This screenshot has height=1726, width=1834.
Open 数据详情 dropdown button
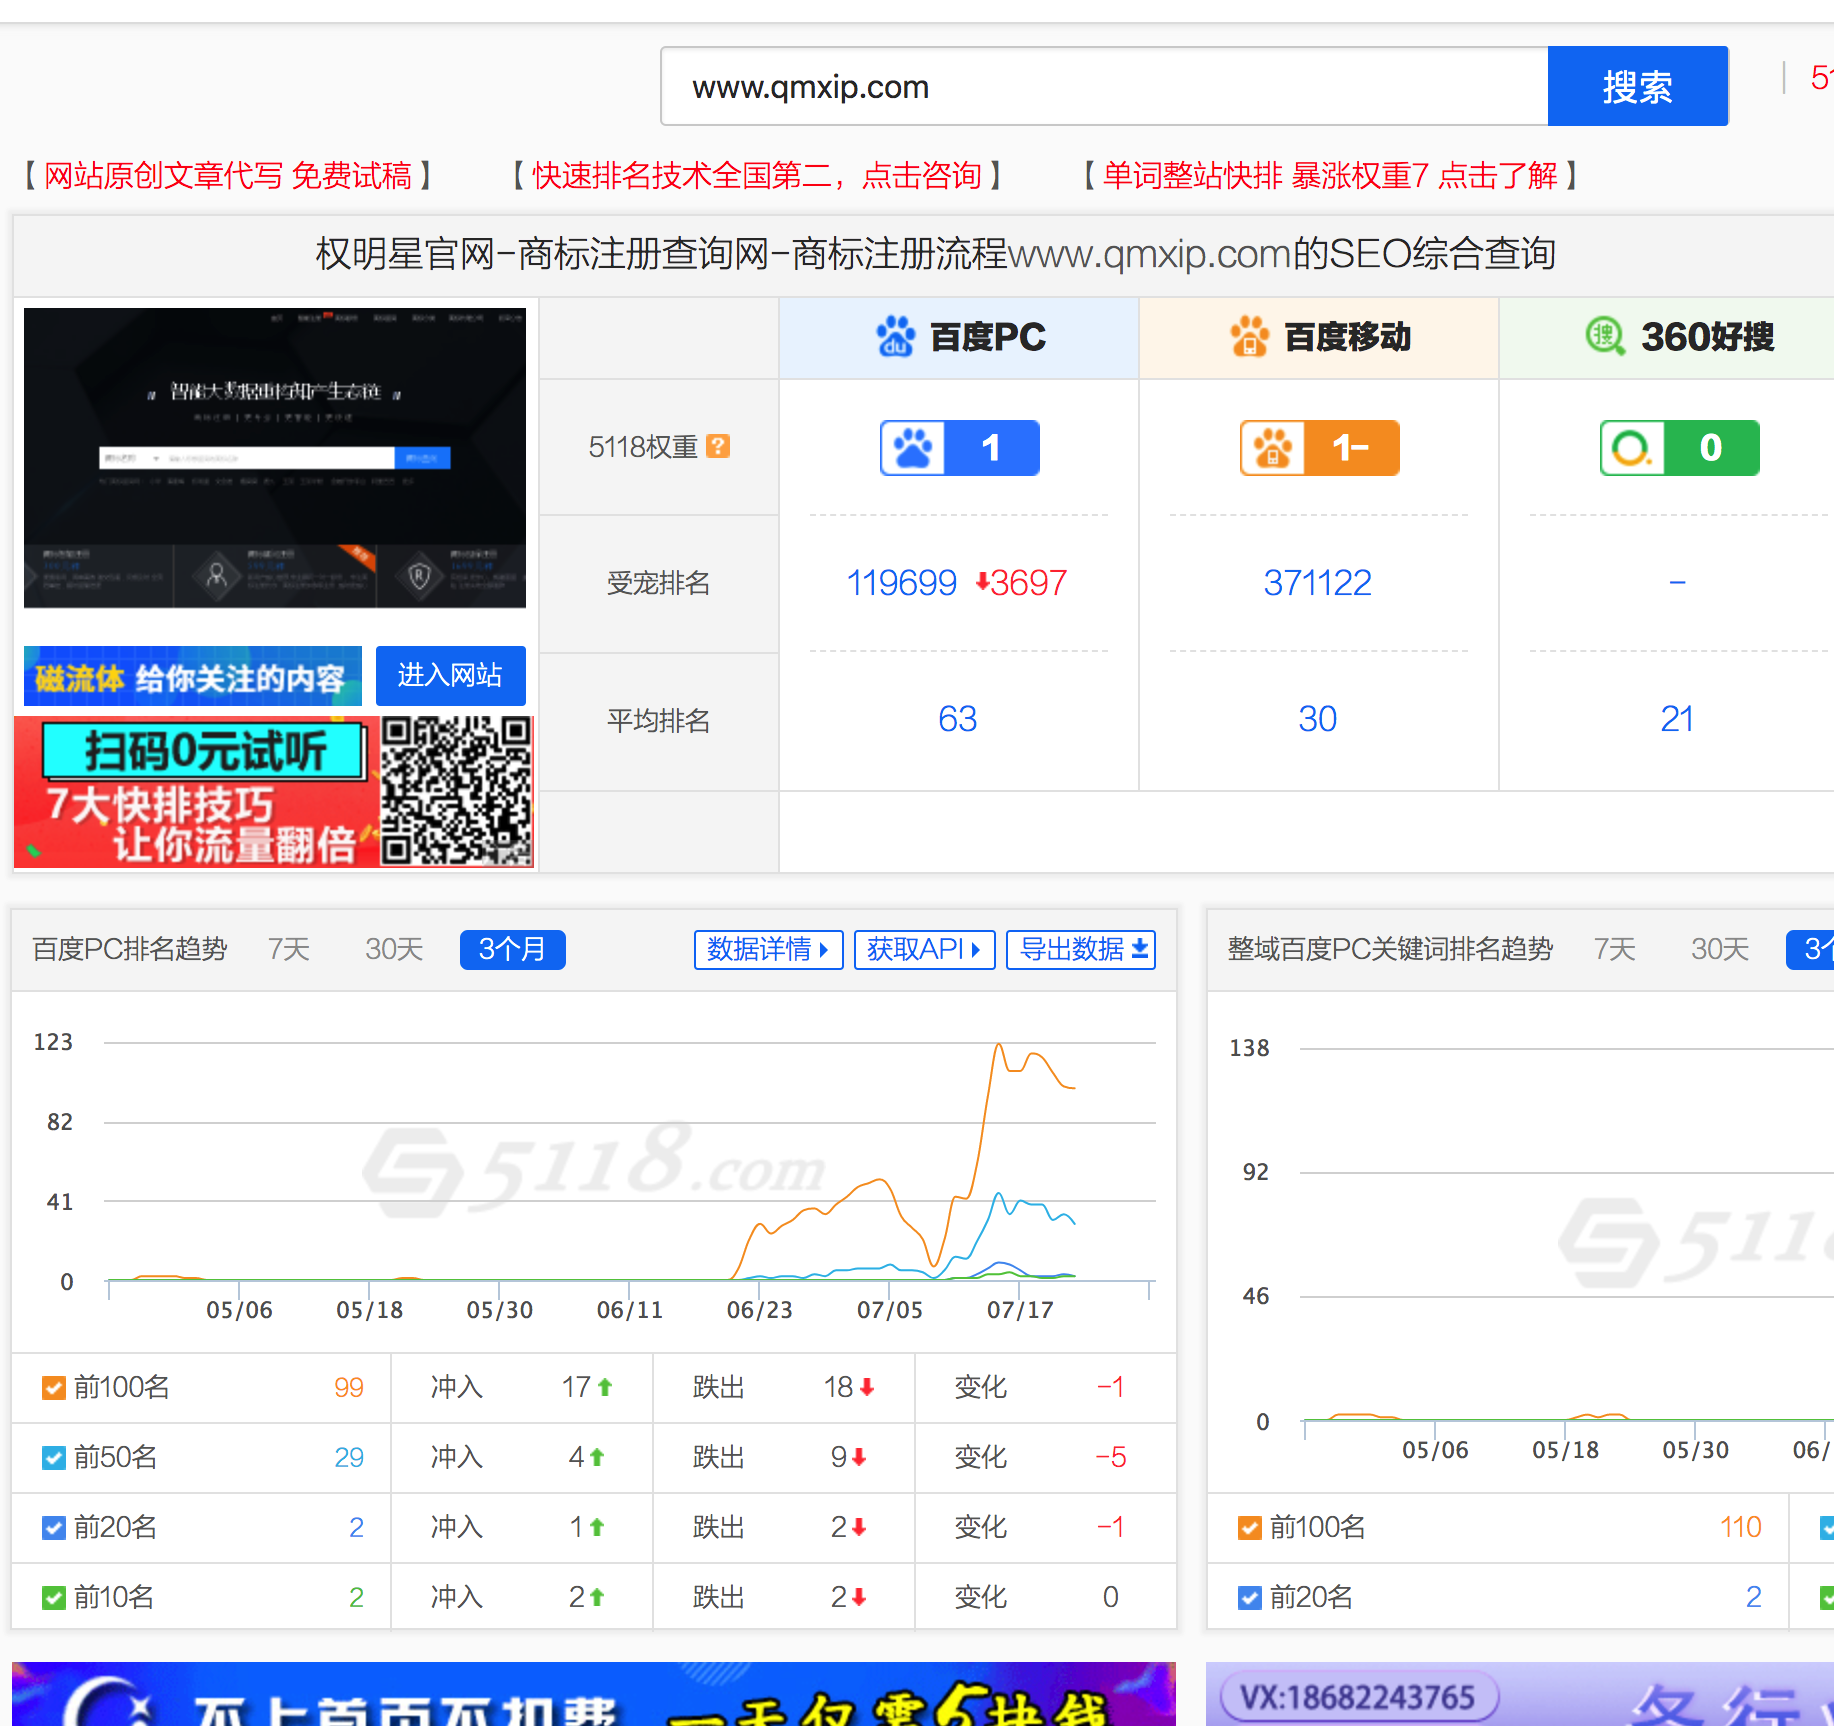768,949
